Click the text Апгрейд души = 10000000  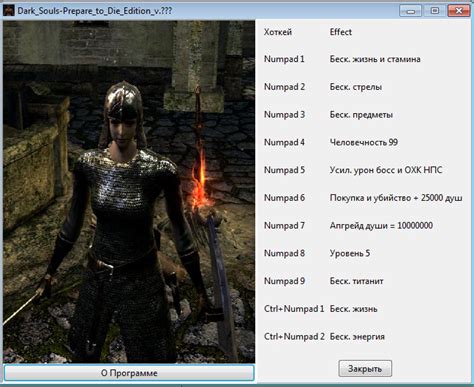tap(381, 226)
